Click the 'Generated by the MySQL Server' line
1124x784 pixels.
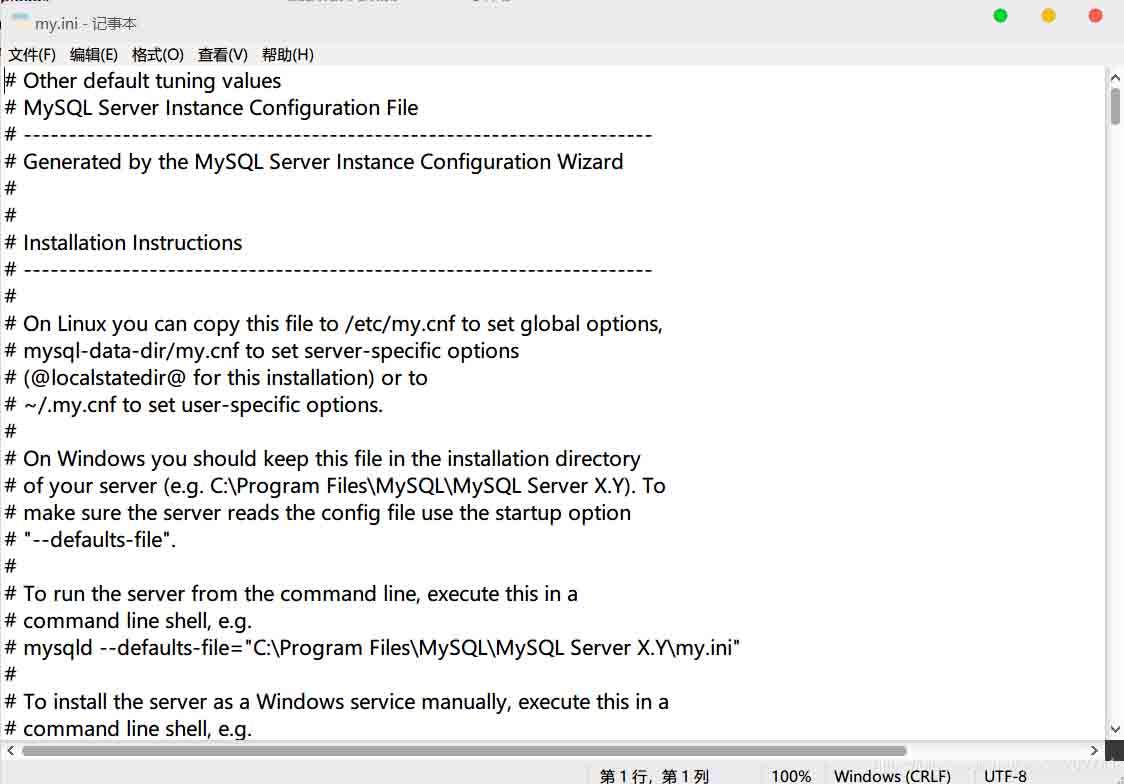point(314,162)
